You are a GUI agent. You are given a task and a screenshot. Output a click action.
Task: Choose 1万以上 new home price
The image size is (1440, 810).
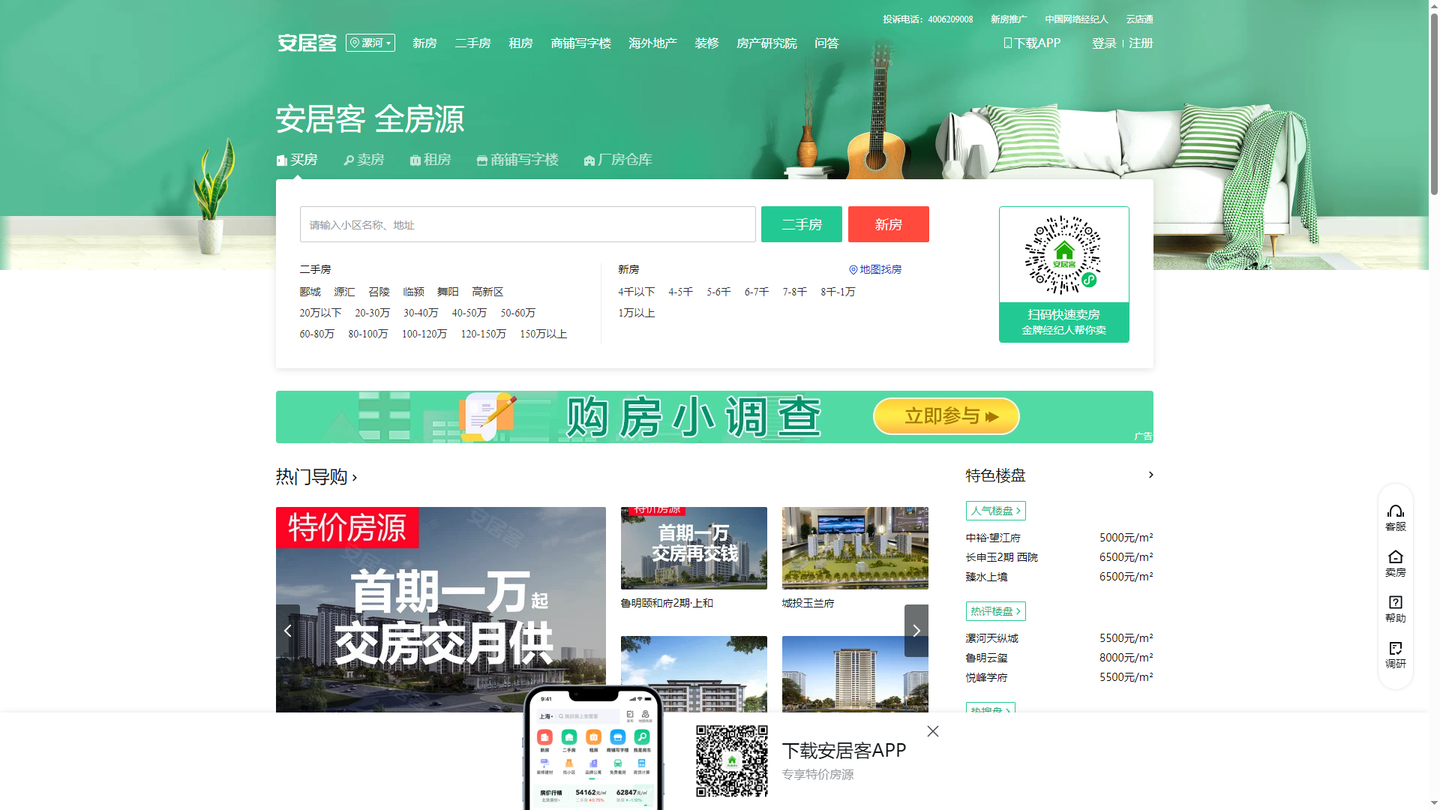pyautogui.click(x=636, y=313)
